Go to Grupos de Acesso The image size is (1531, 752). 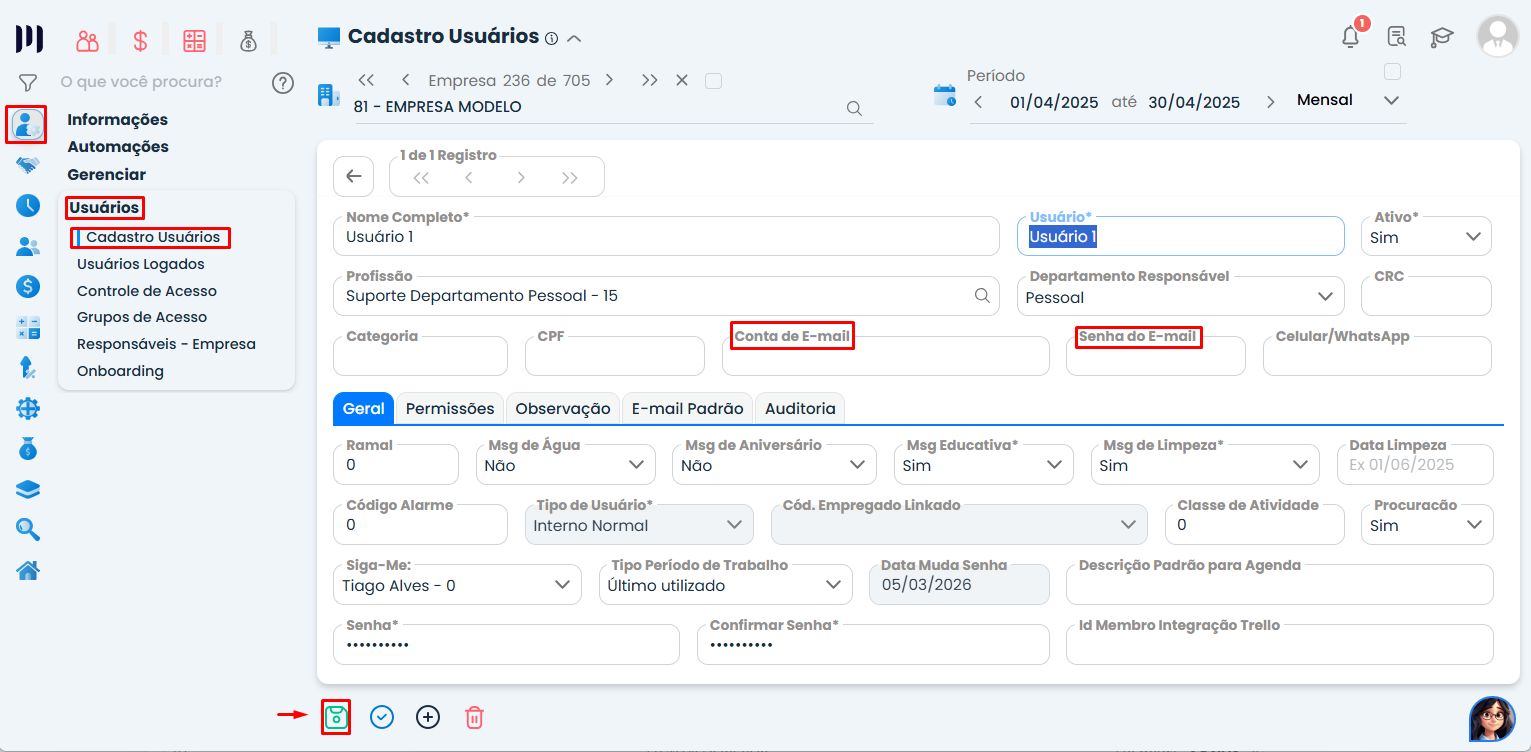coord(142,317)
